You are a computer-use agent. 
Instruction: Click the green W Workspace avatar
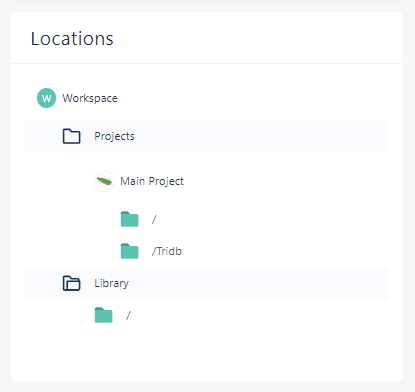pyautogui.click(x=46, y=98)
